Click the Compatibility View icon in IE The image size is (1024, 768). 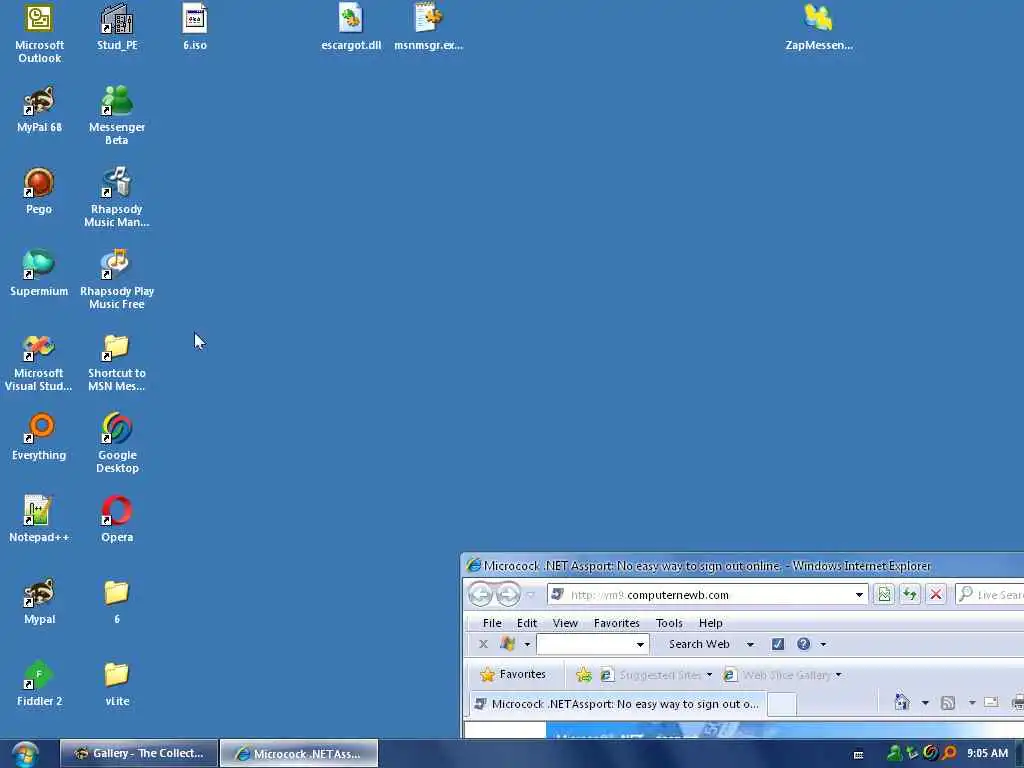click(x=884, y=594)
